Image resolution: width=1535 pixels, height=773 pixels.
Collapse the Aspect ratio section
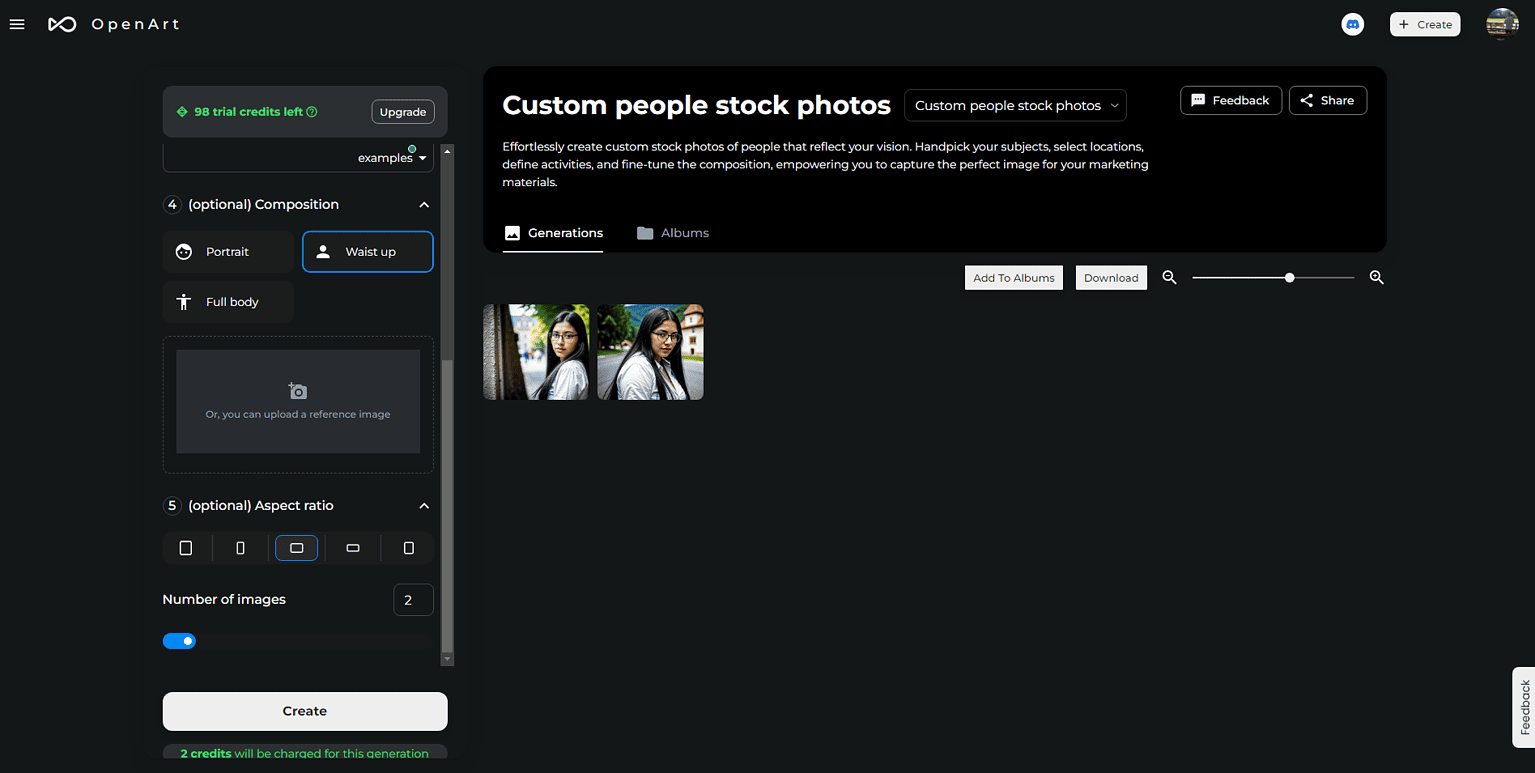pyautogui.click(x=424, y=506)
